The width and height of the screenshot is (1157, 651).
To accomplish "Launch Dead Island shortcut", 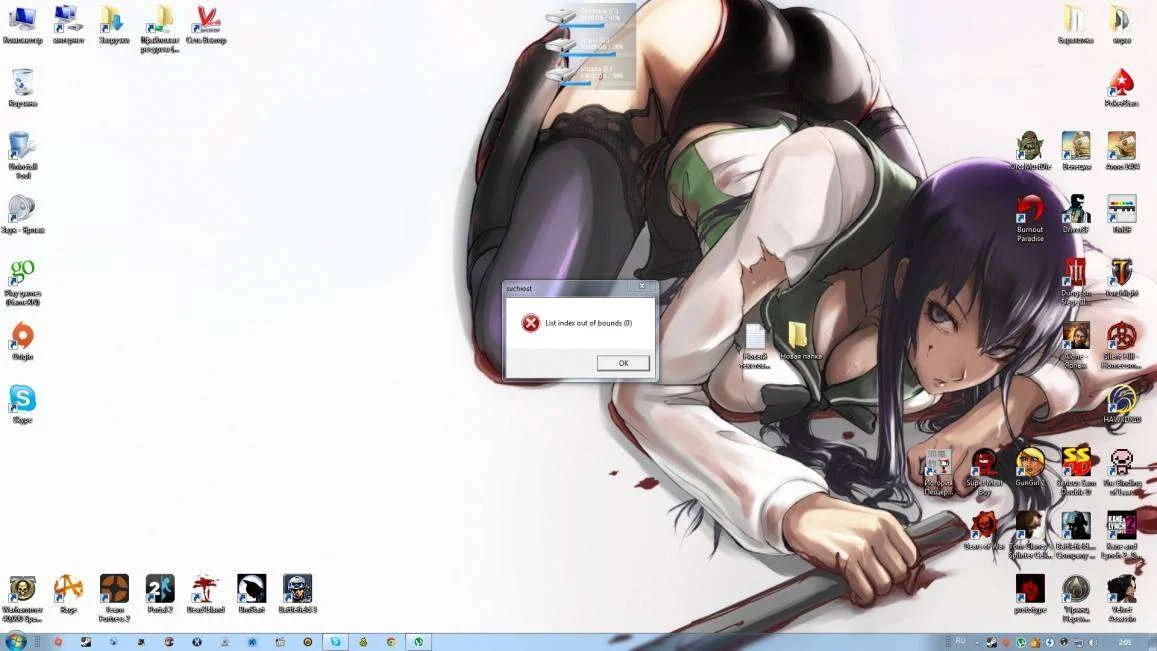I will pos(206,593).
